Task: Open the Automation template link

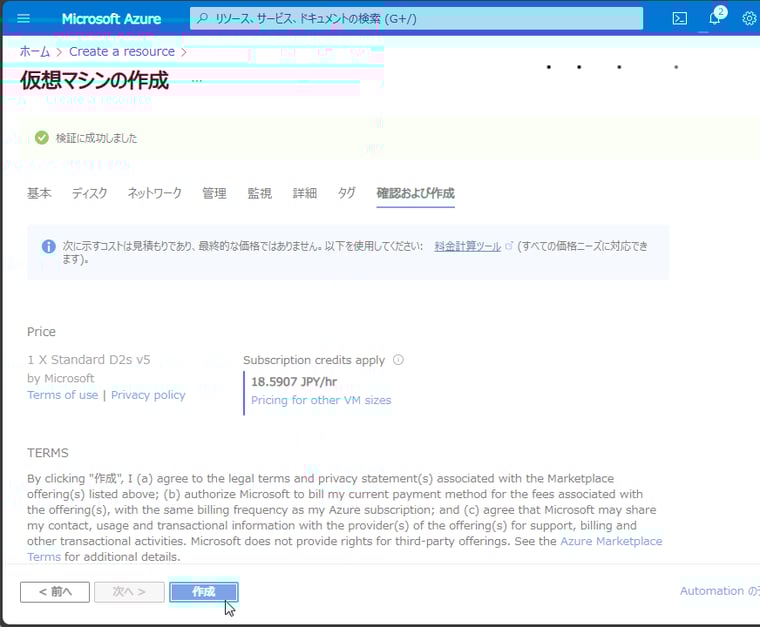Action: tap(719, 591)
